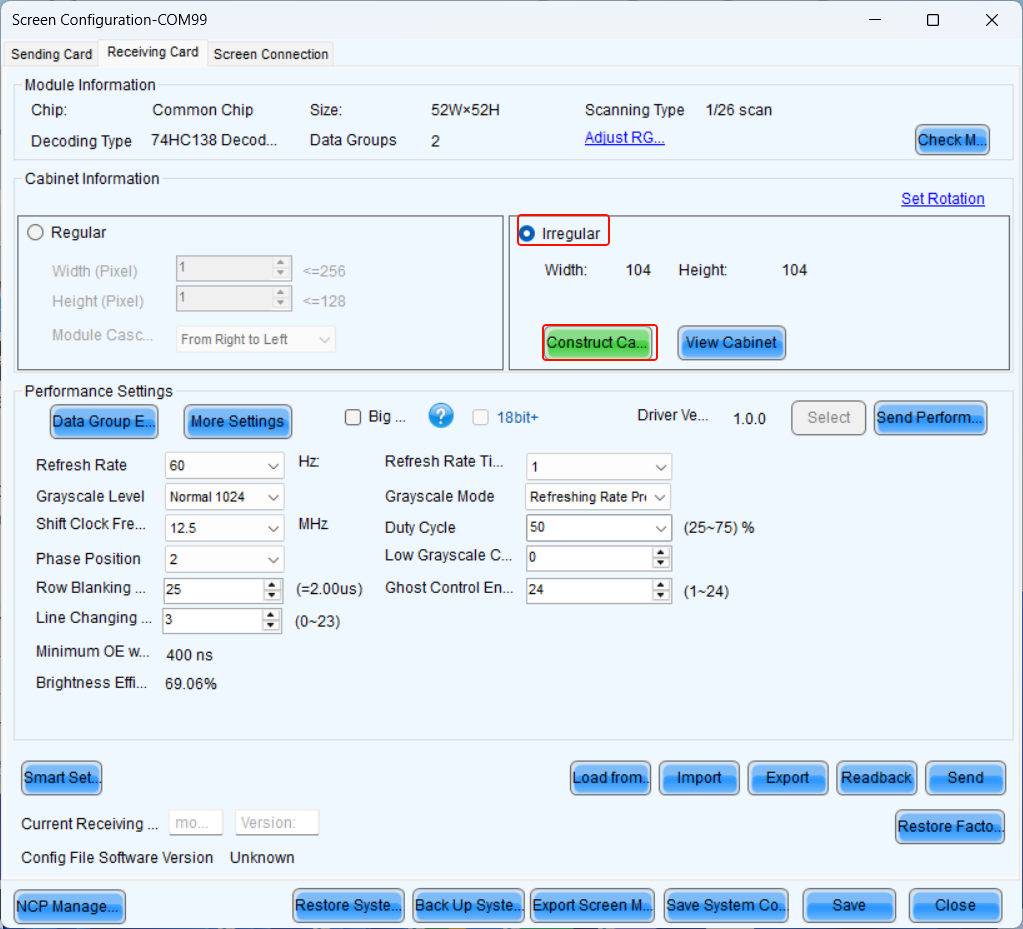
Task: Open the Grayscale Level dropdown
Action: (274, 497)
